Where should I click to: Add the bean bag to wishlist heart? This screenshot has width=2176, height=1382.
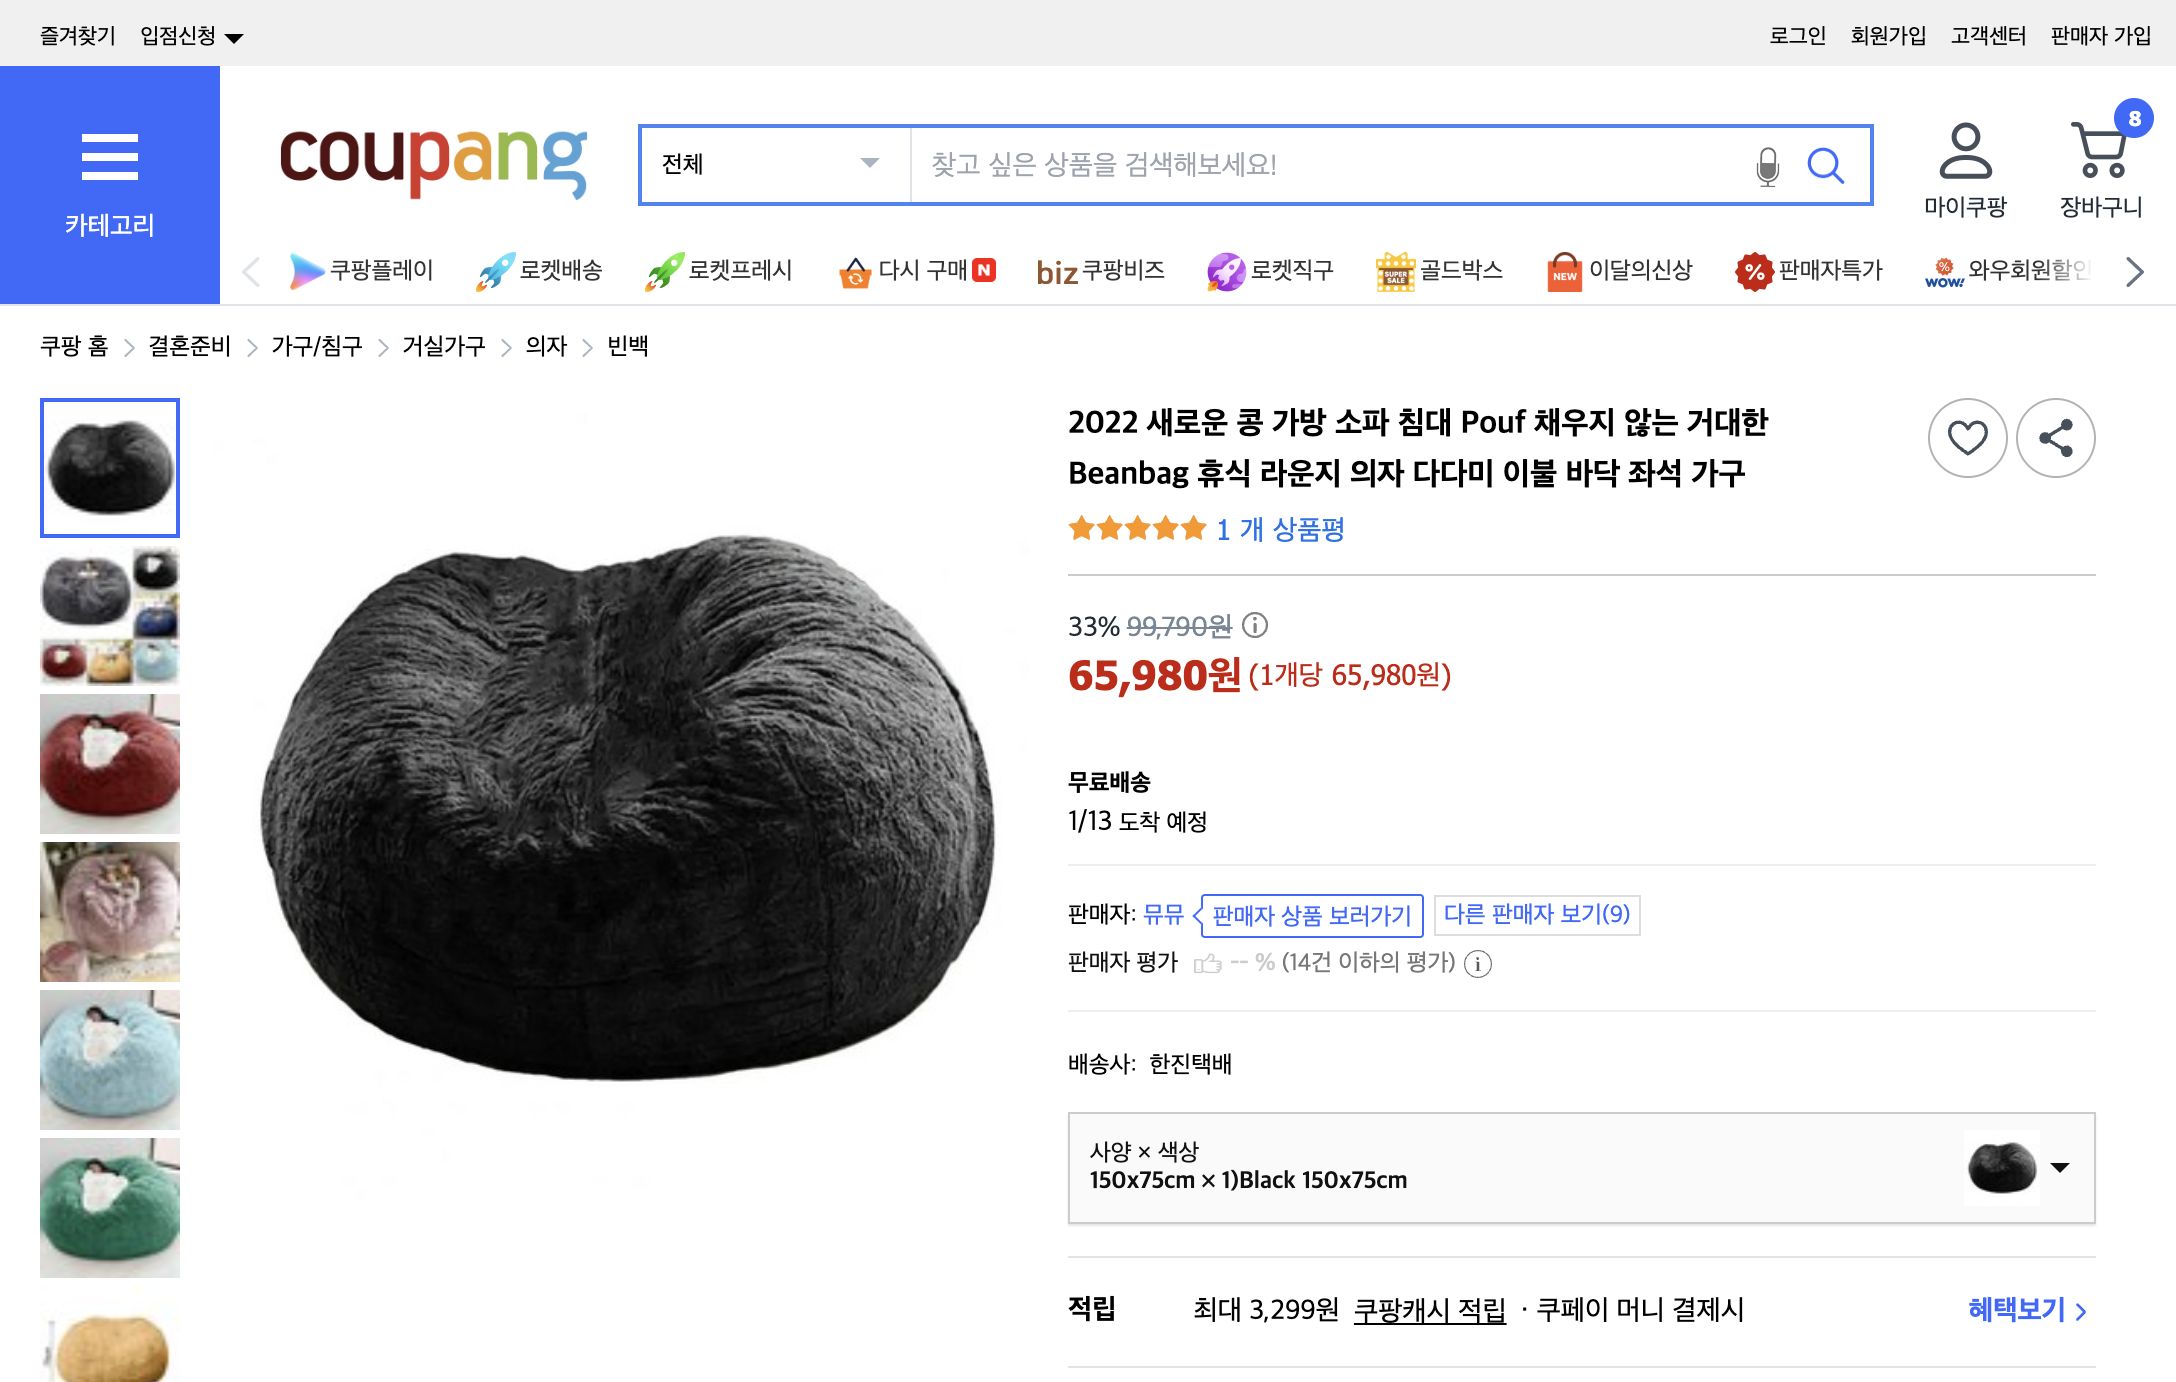pos(1966,438)
